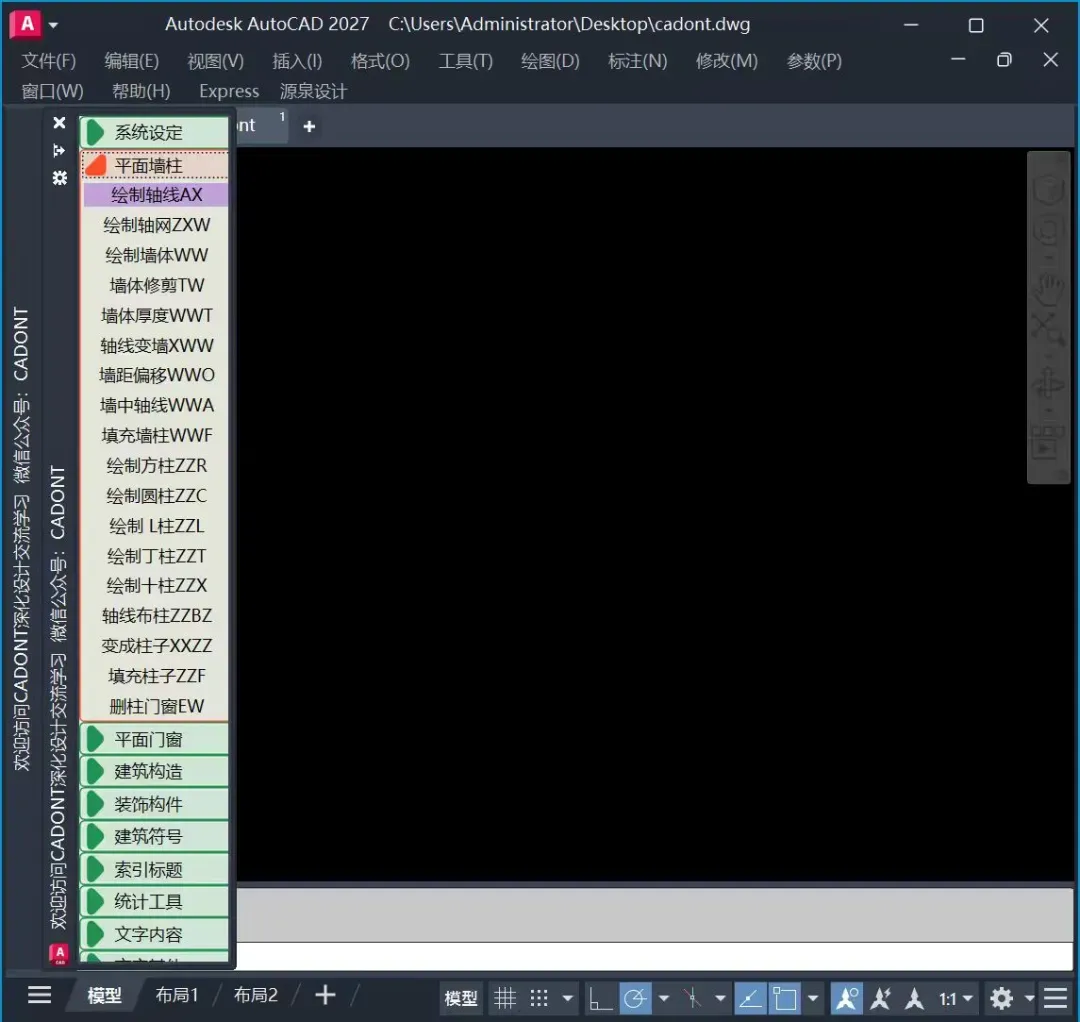Expand the 建筑构造 category
The height and width of the screenshot is (1022, 1080).
(x=154, y=771)
